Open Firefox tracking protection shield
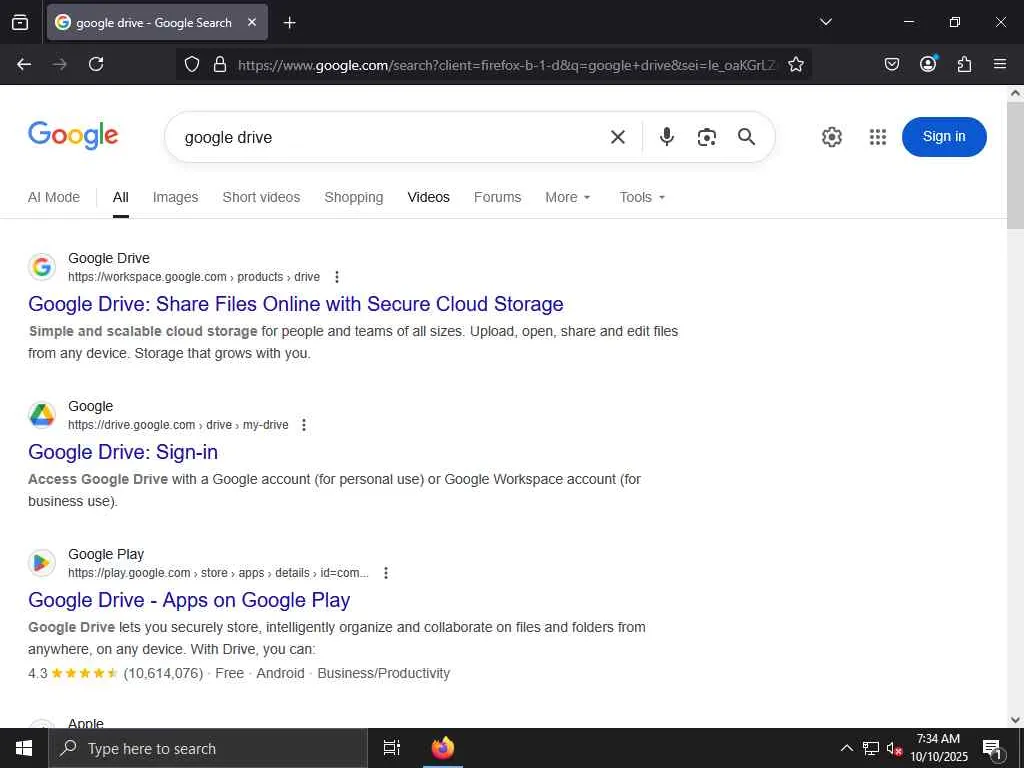Image resolution: width=1024 pixels, height=768 pixels. (191, 65)
